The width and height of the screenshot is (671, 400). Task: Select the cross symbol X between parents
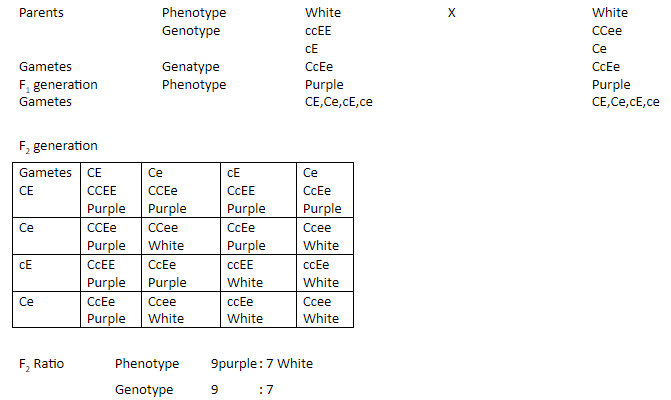click(x=452, y=13)
